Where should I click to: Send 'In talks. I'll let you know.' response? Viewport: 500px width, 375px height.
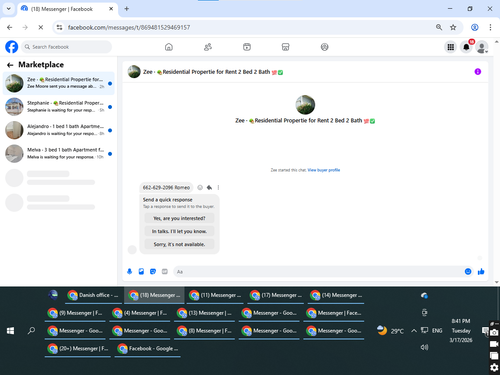pyautogui.click(x=179, y=231)
